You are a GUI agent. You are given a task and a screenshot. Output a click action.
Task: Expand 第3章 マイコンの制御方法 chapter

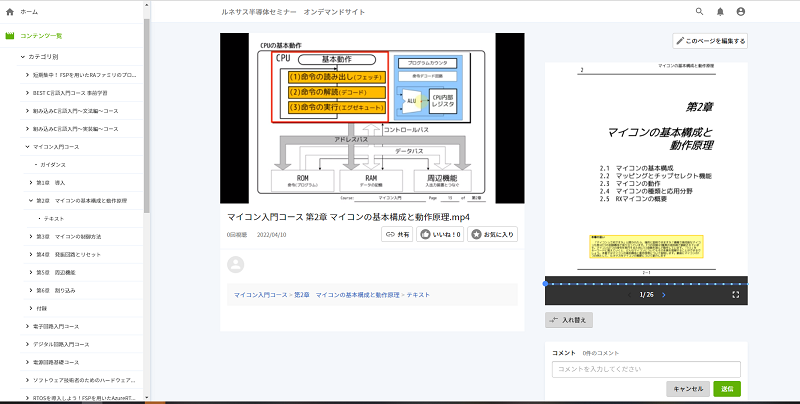click(x=31, y=237)
